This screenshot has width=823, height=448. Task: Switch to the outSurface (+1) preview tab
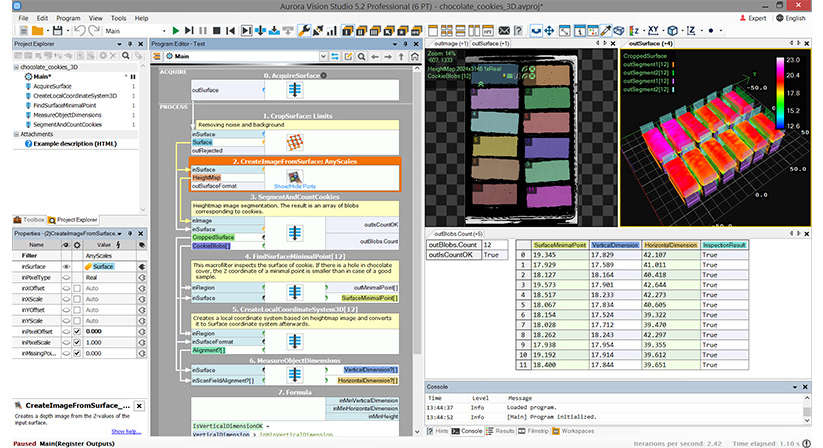(x=491, y=44)
